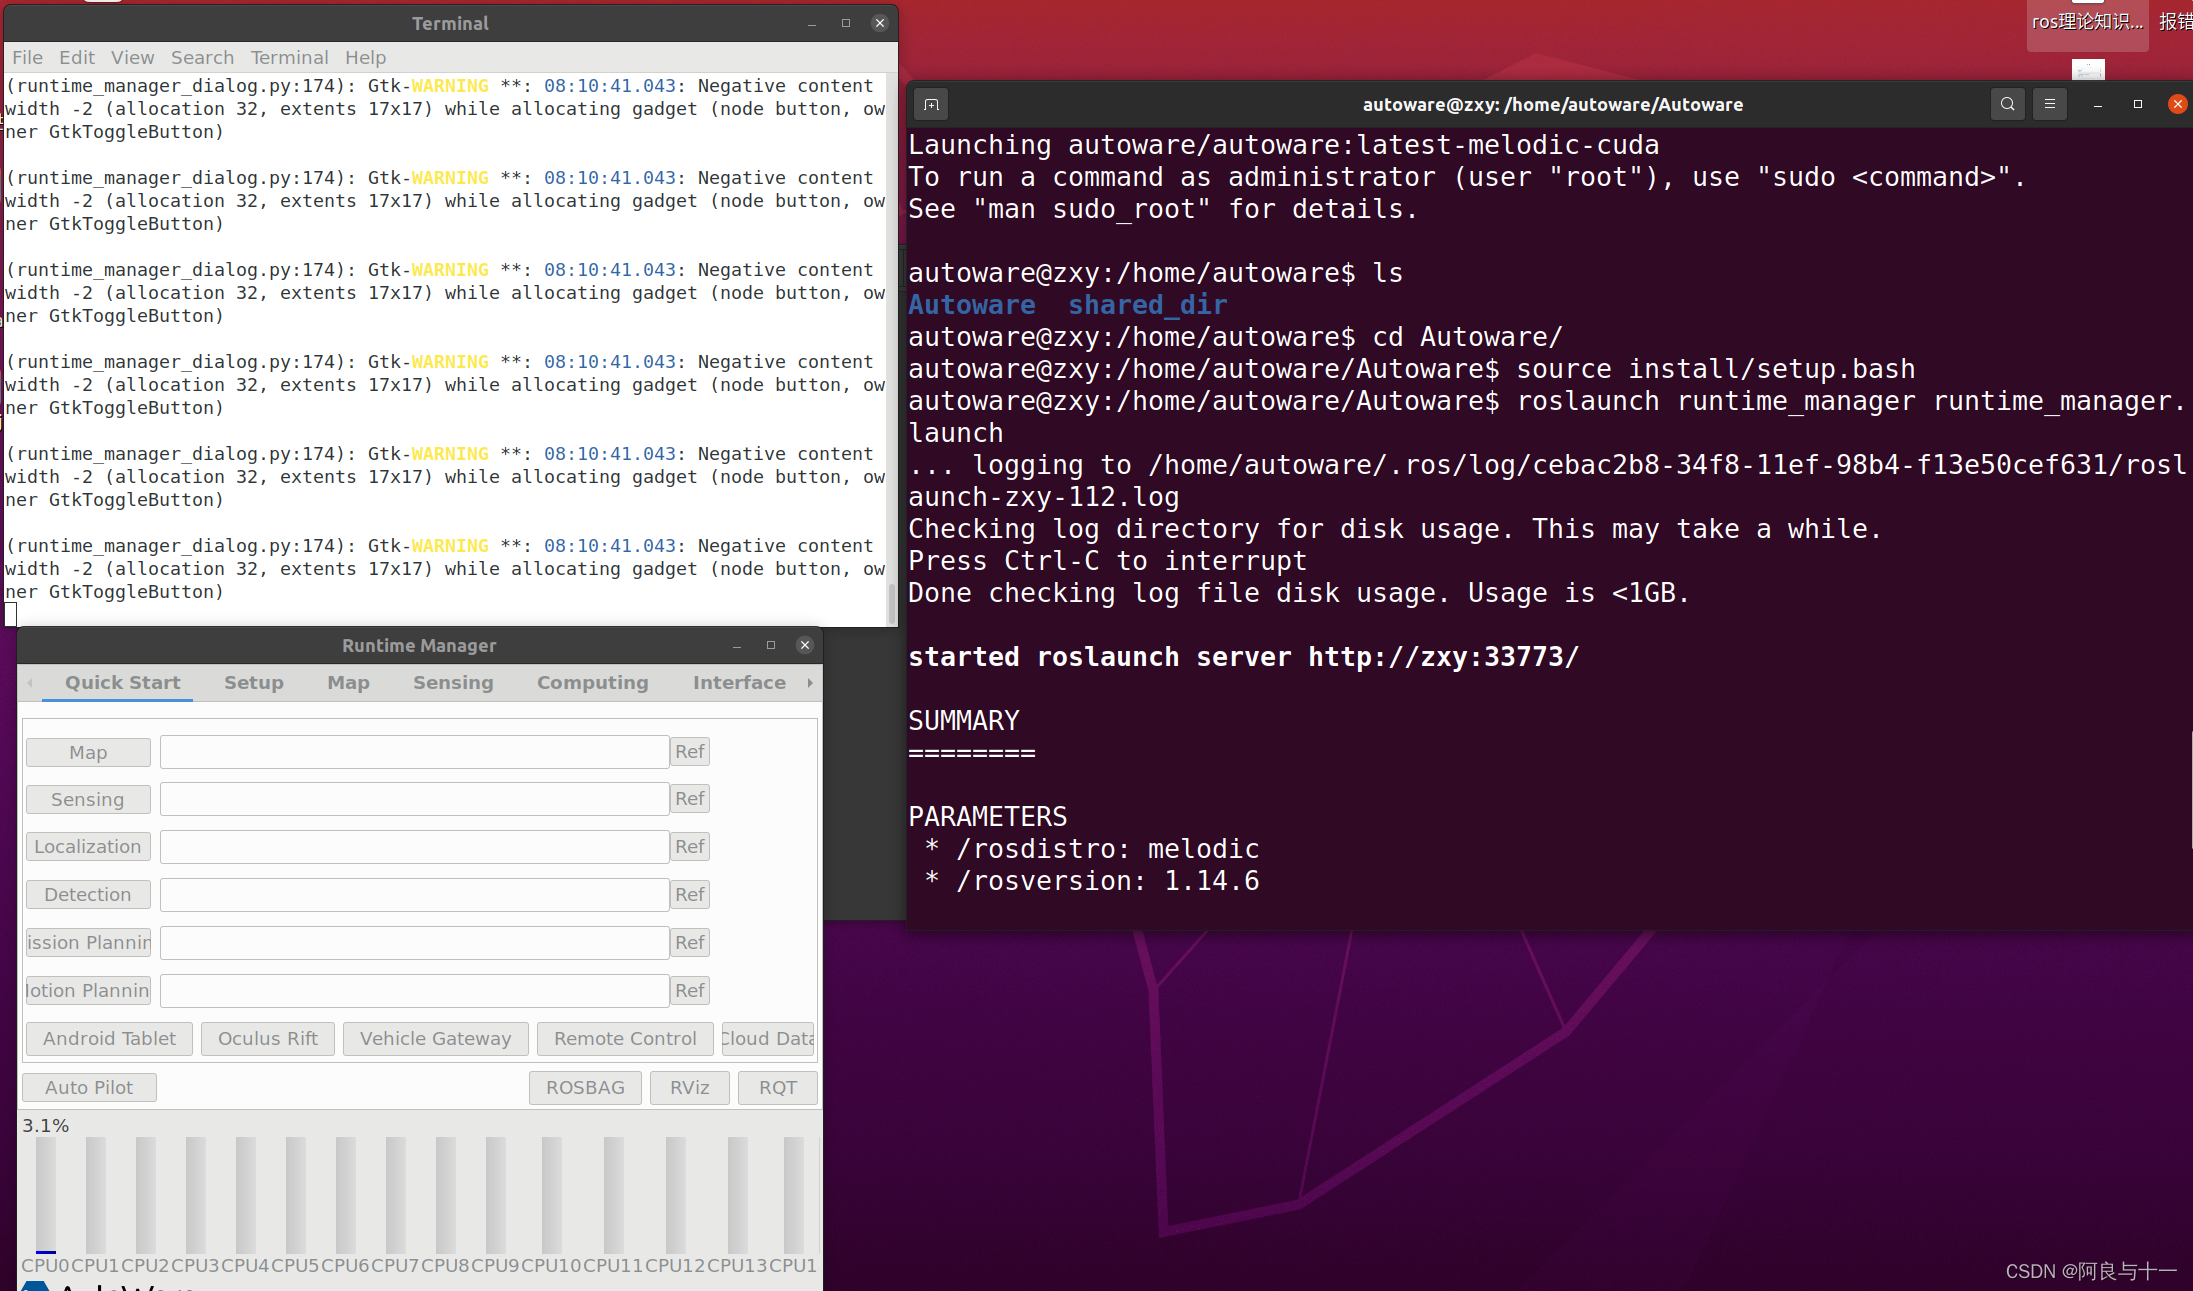Switch to the Setup tab

pyautogui.click(x=253, y=682)
